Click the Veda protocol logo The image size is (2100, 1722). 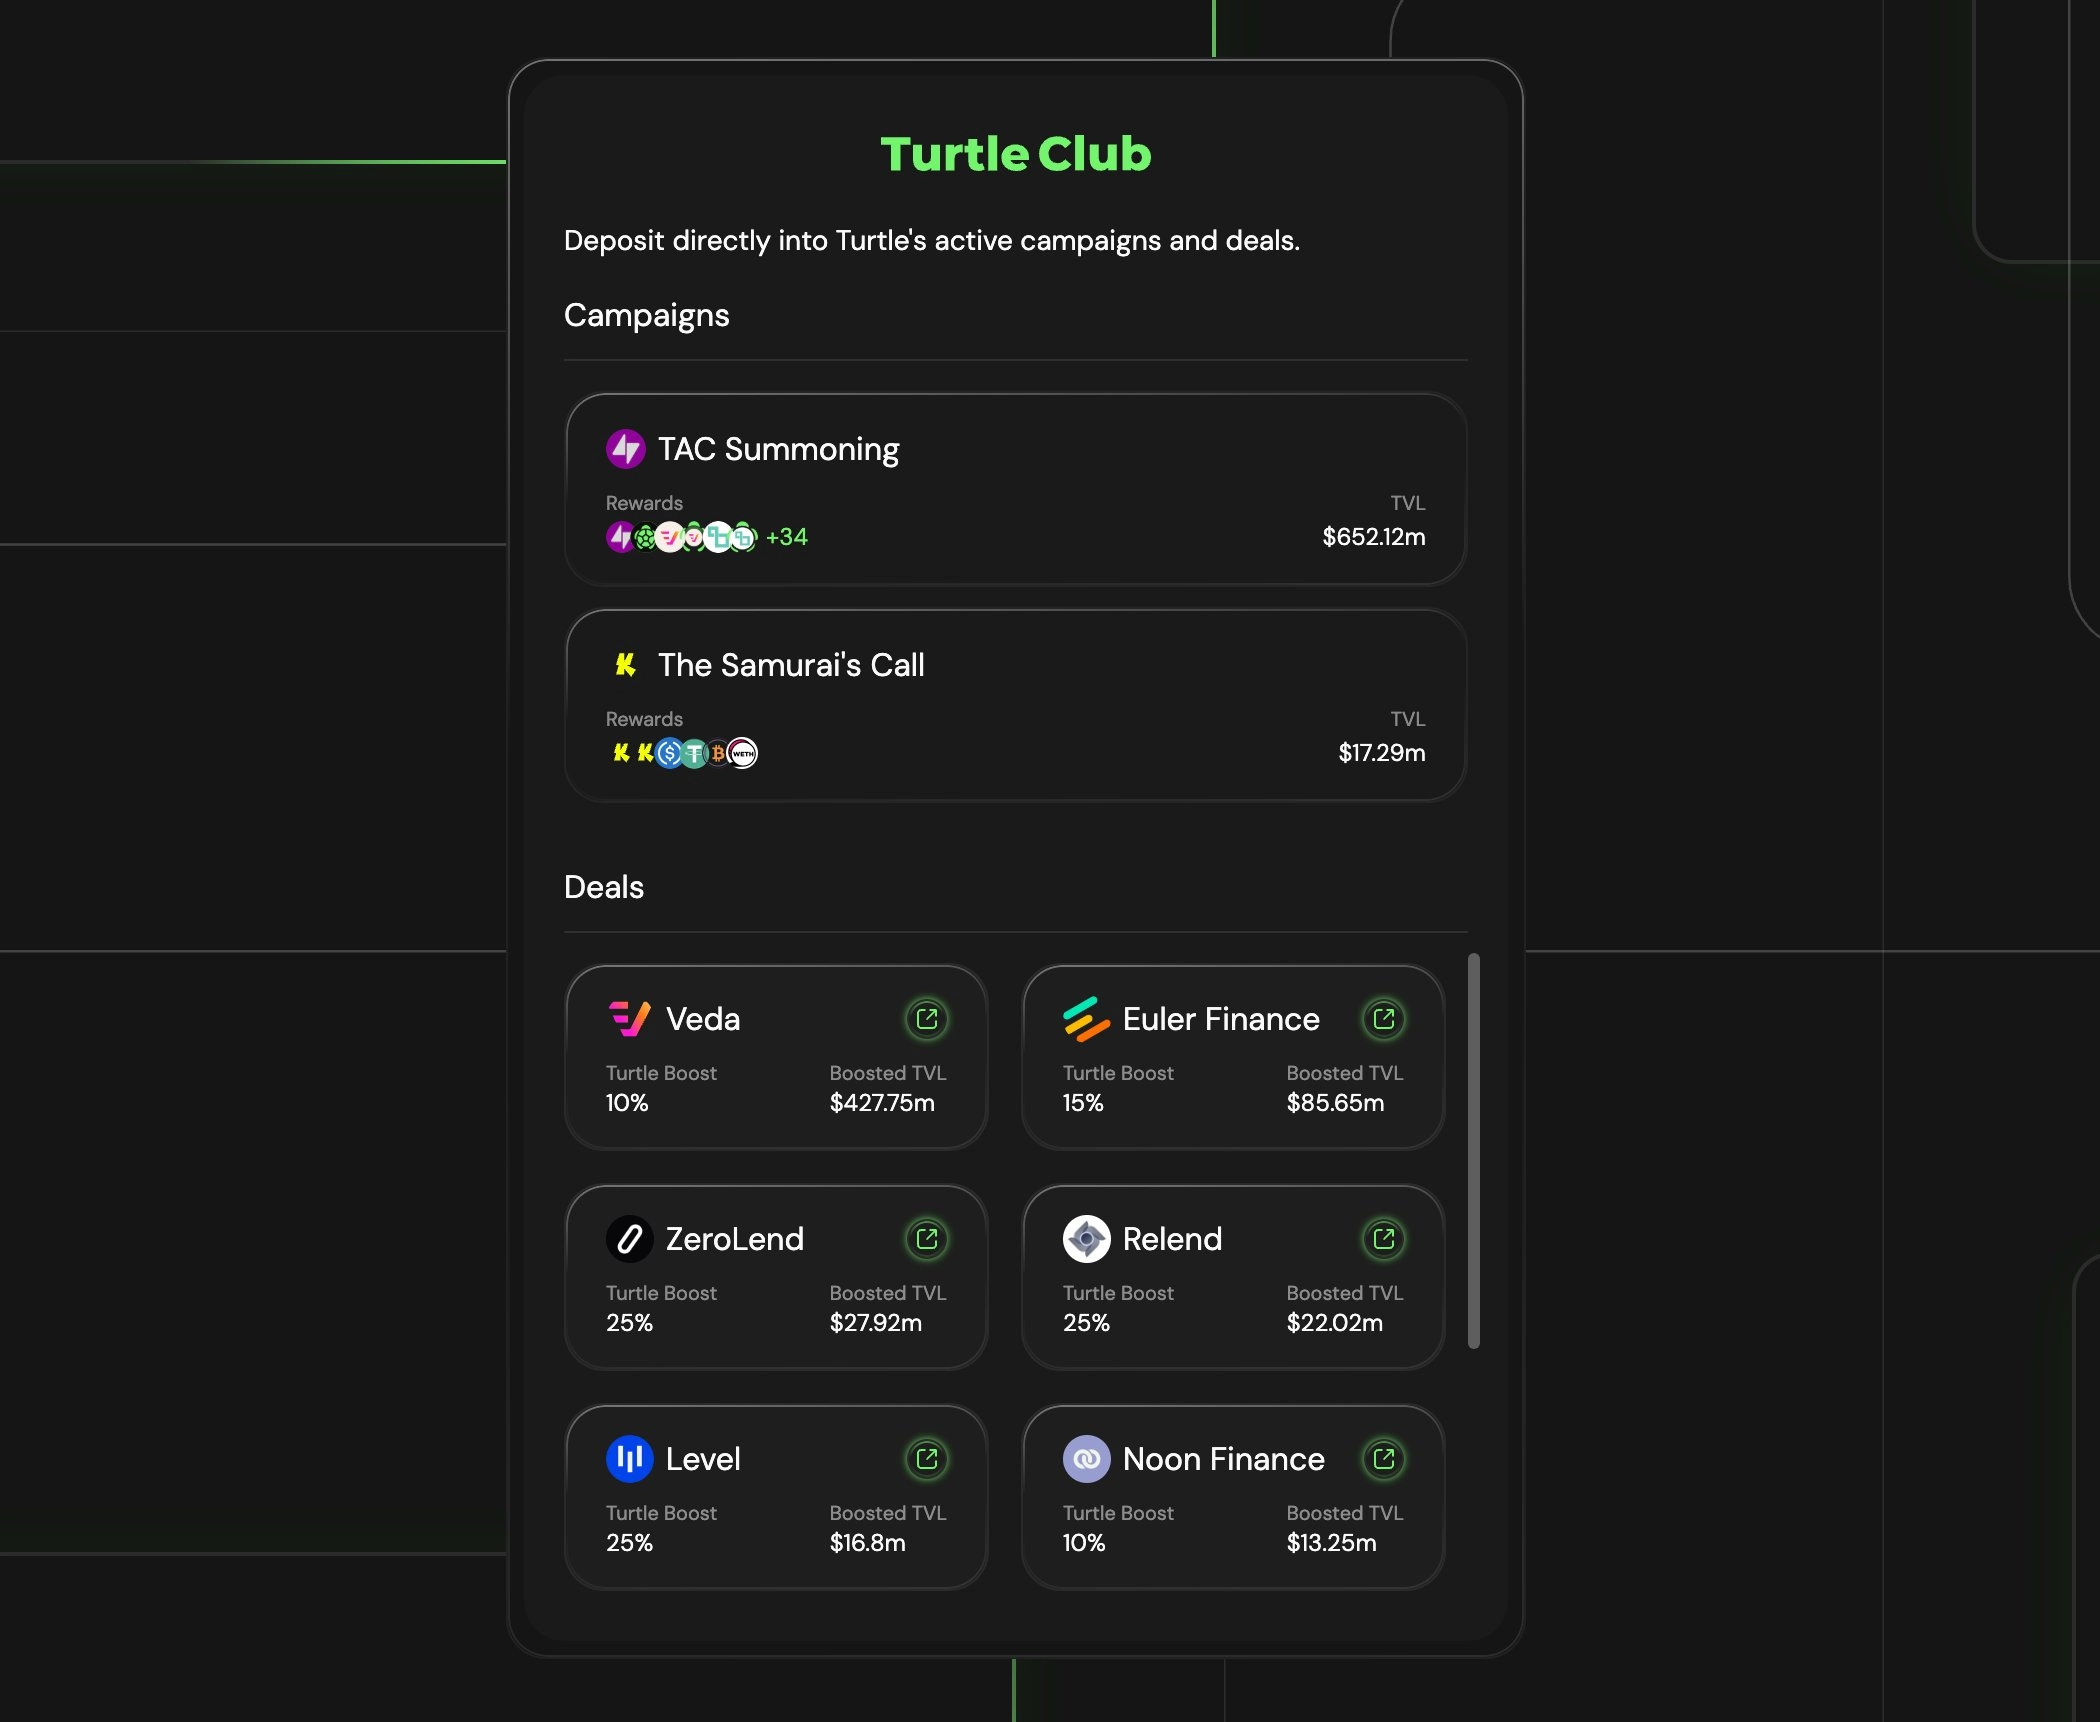(629, 1019)
